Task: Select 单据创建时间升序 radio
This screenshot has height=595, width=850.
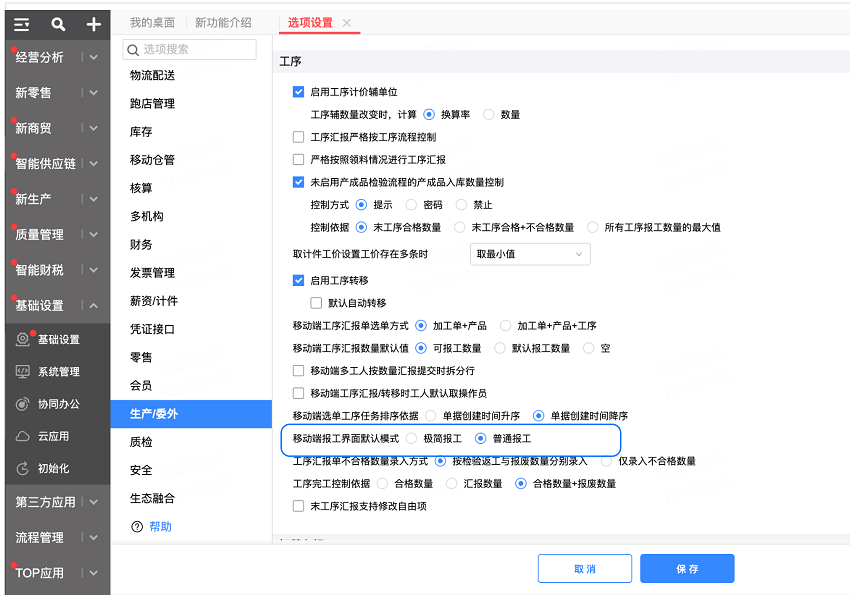Action: (430, 416)
